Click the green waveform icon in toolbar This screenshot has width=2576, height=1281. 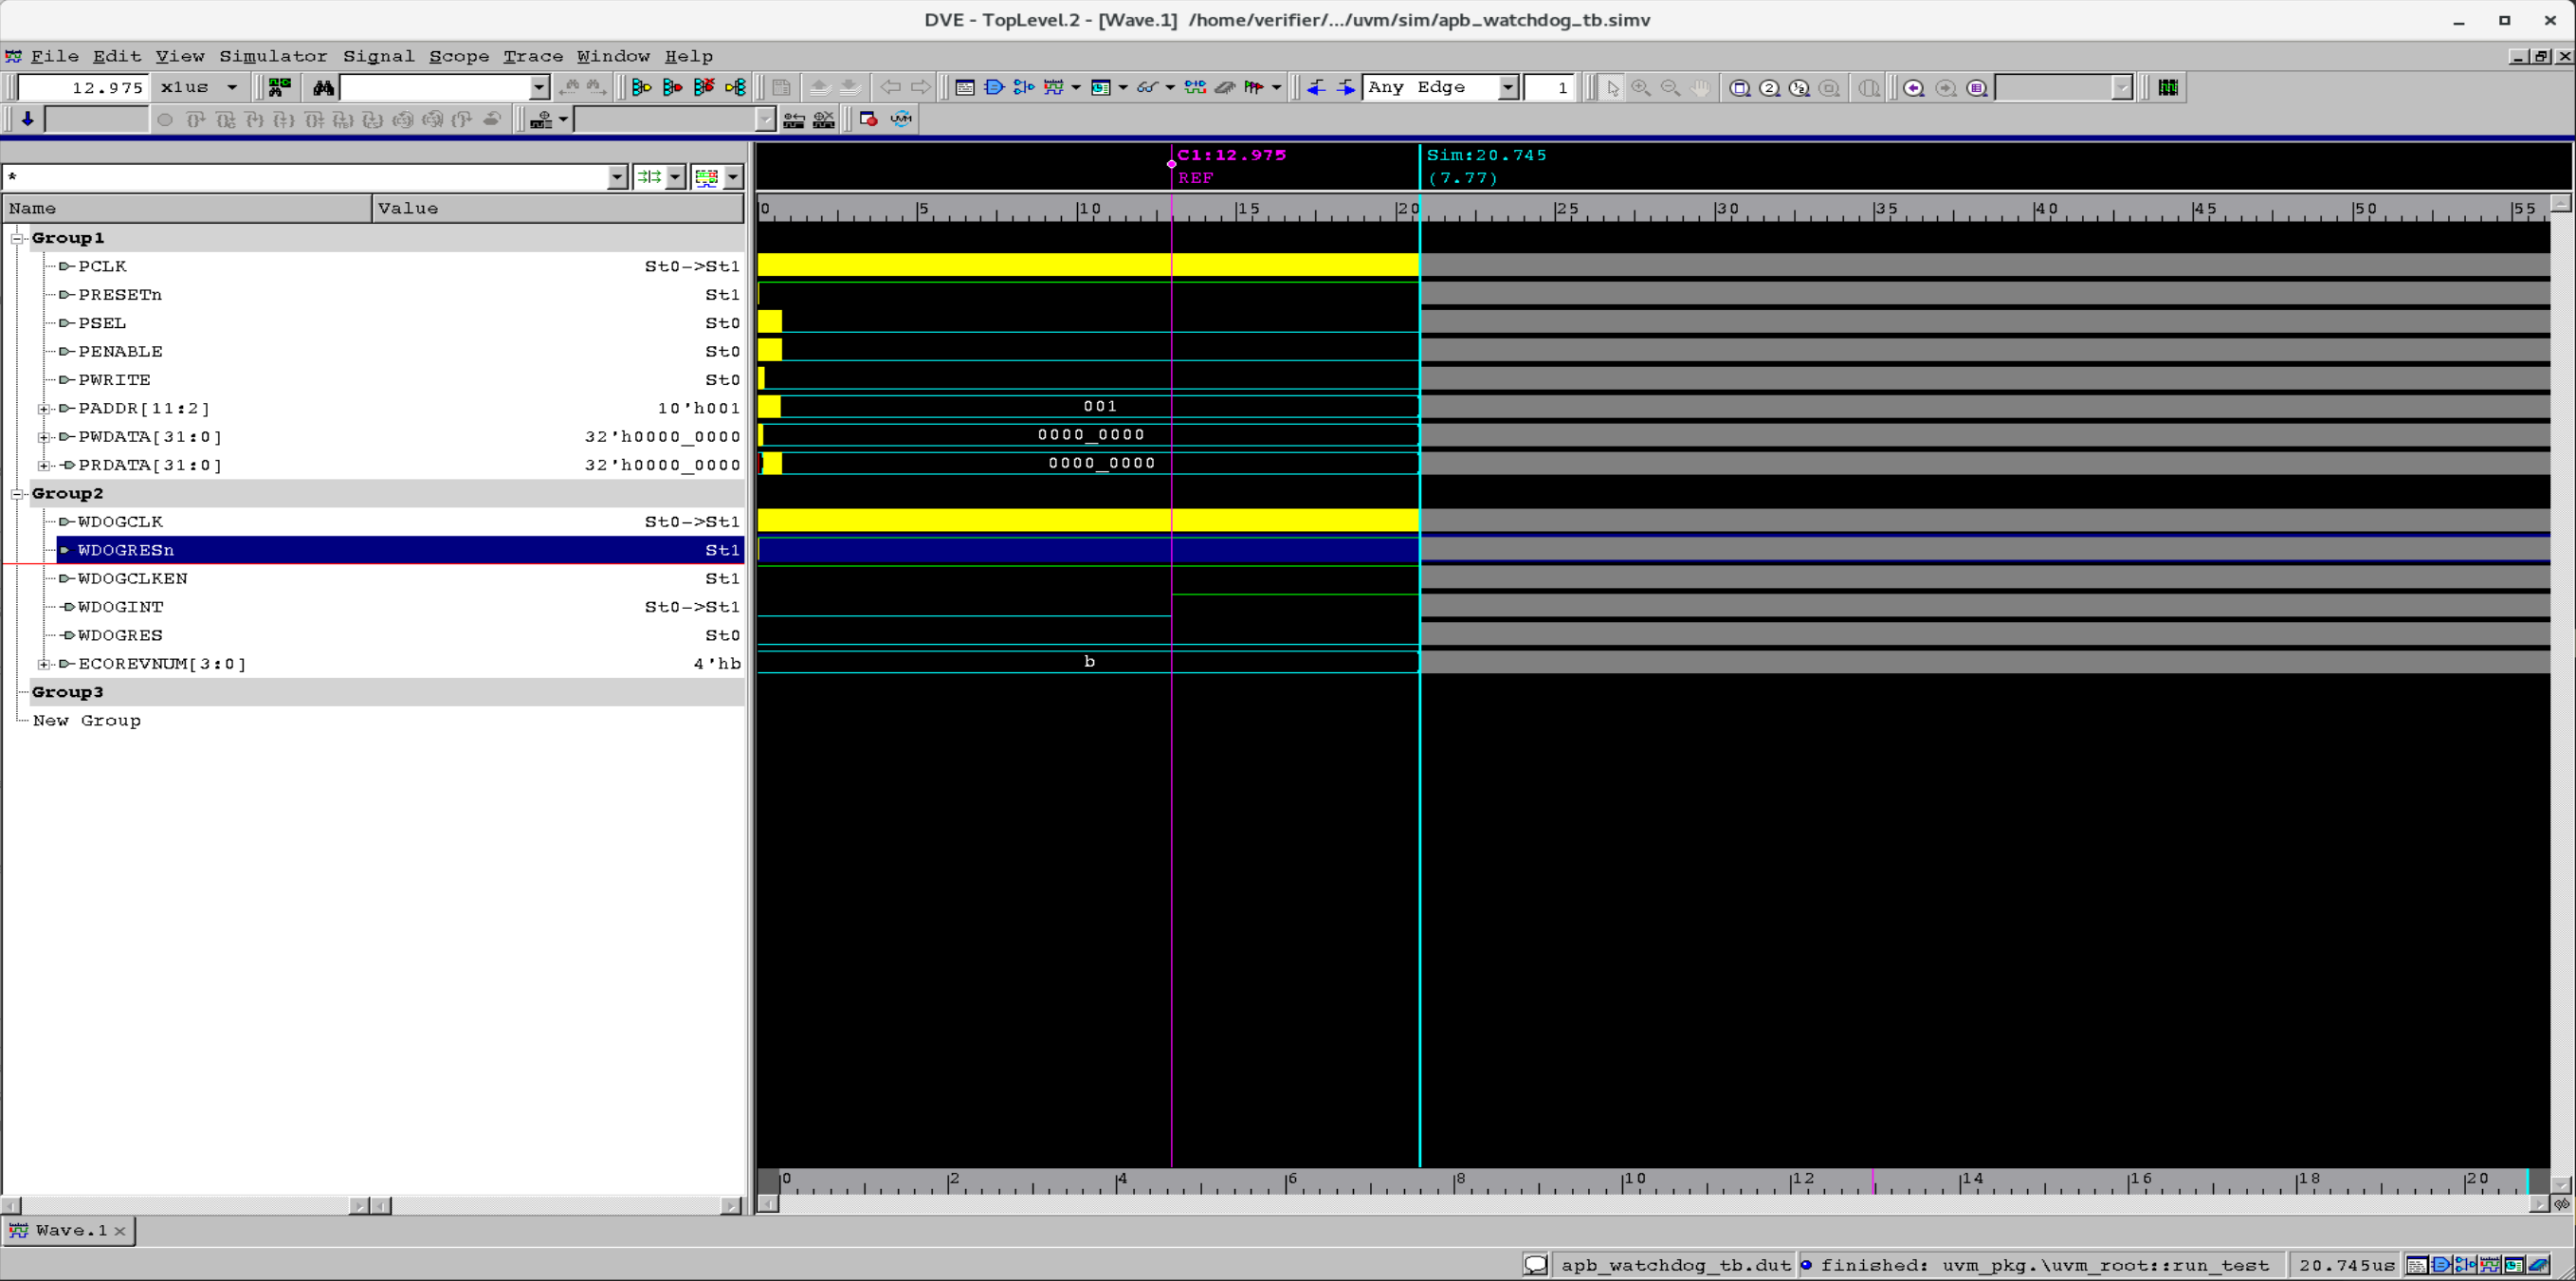click(x=2168, y=88)
